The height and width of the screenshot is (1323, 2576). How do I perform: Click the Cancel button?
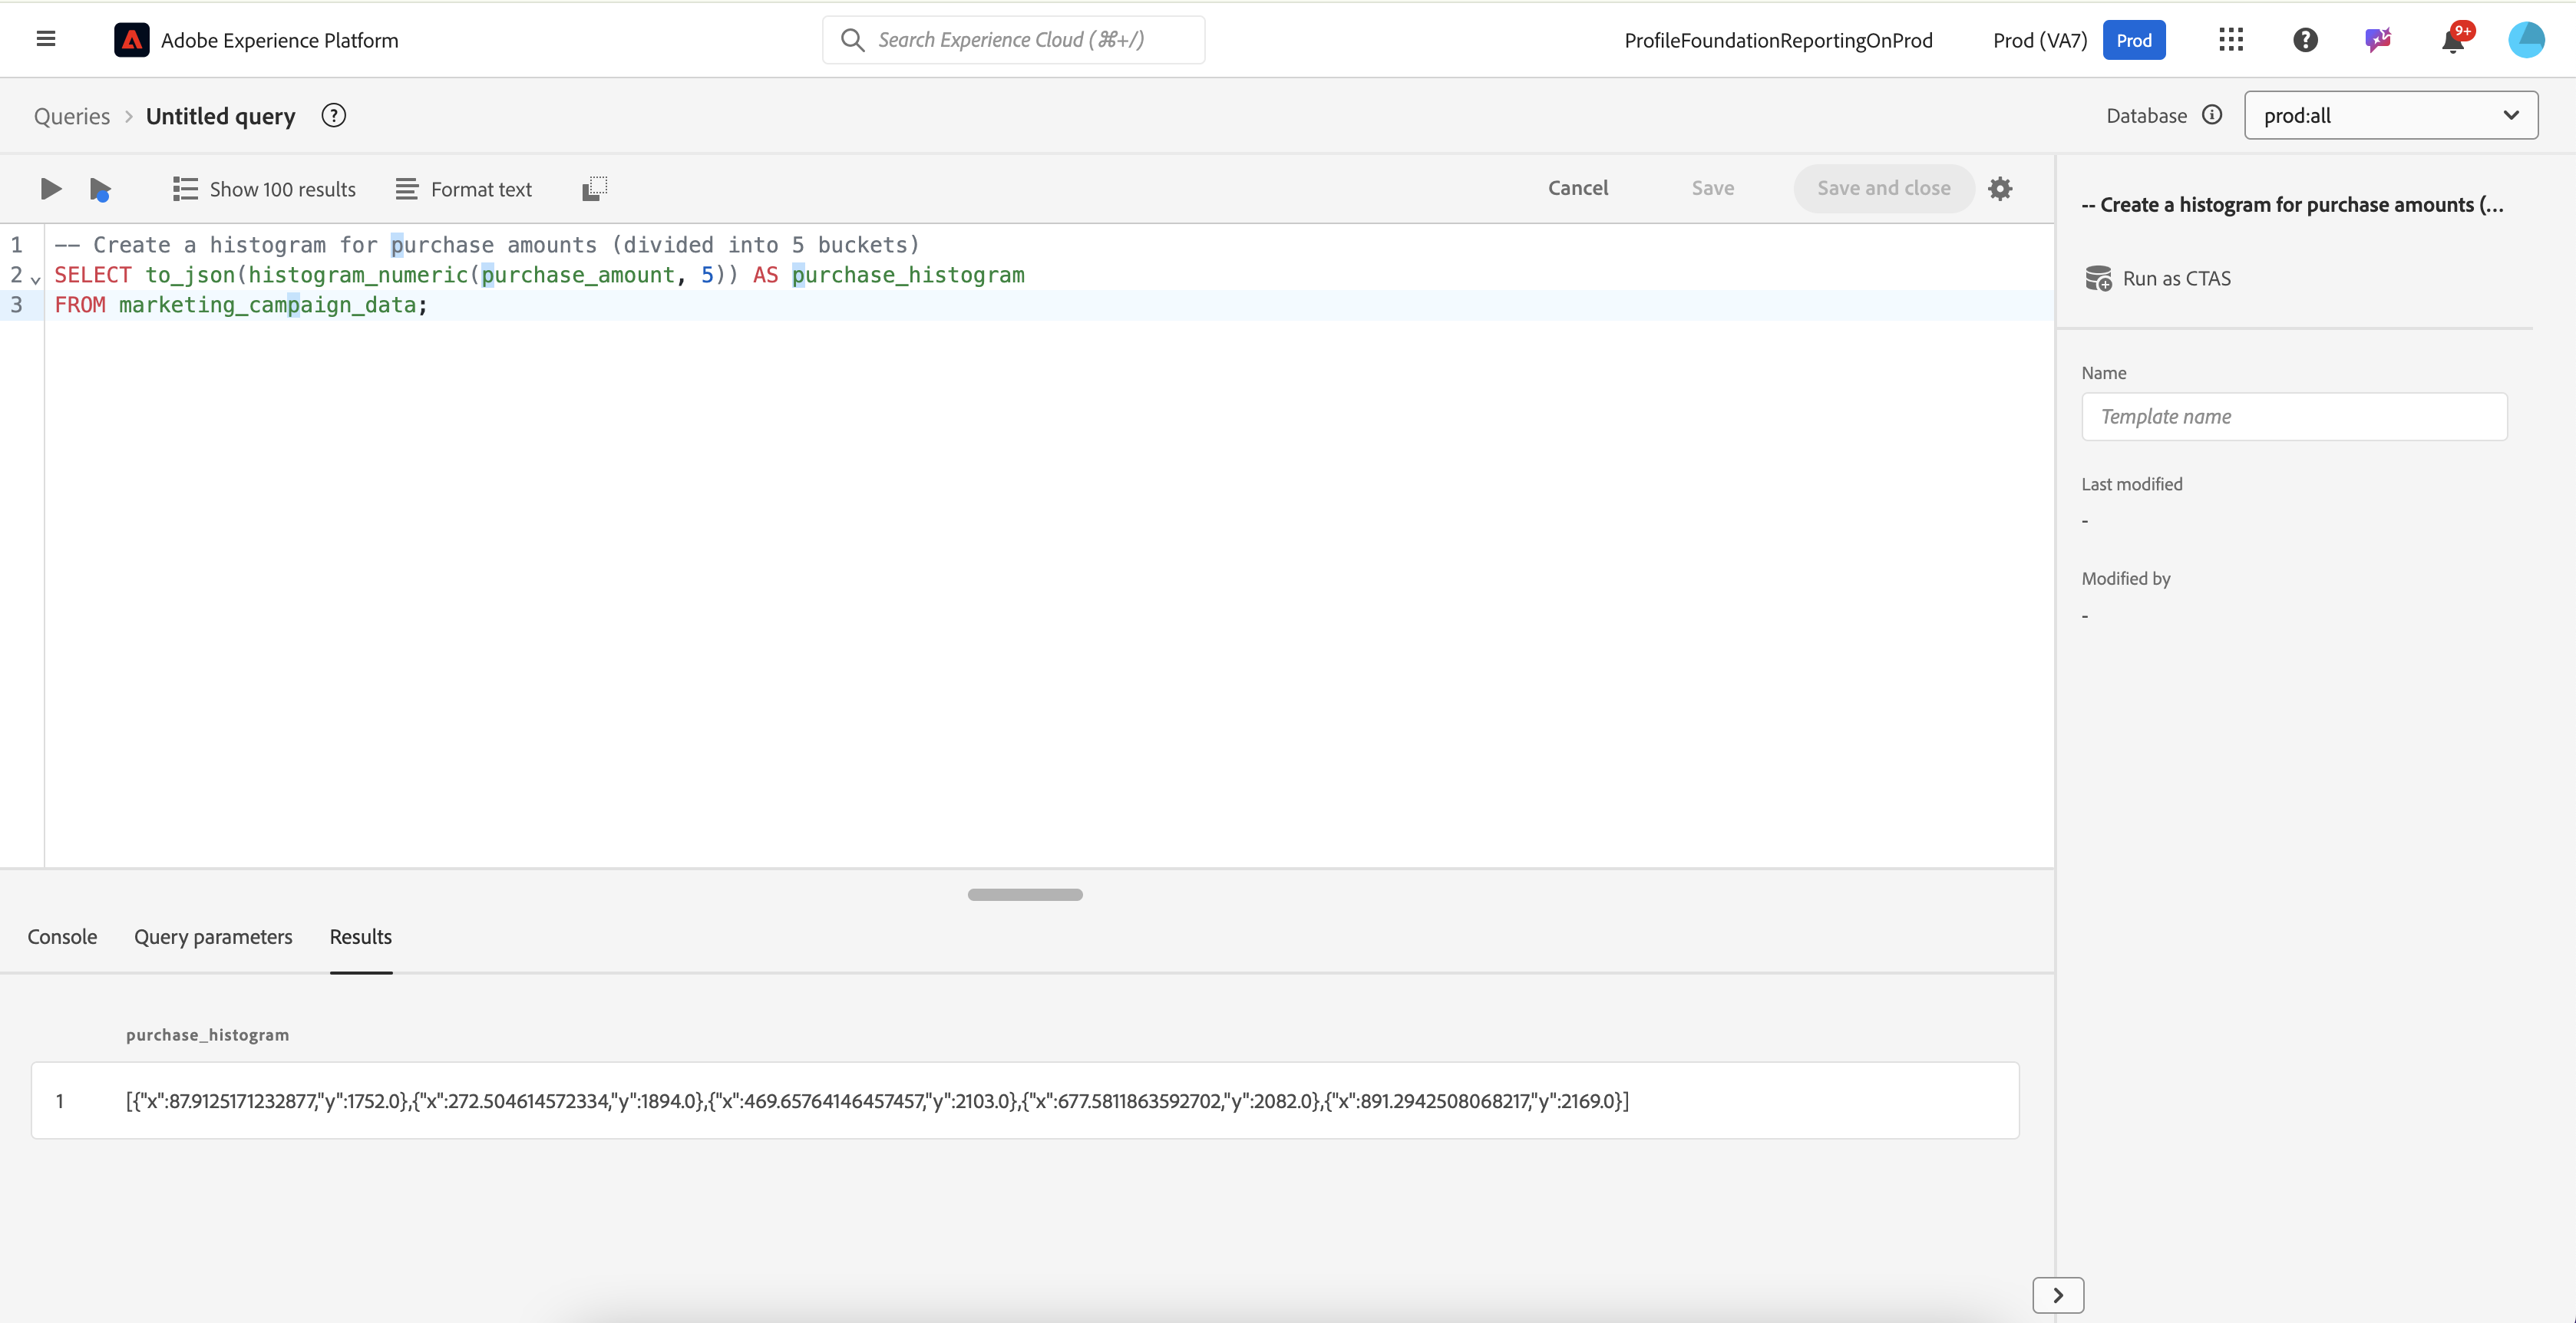pos(1577,188)
